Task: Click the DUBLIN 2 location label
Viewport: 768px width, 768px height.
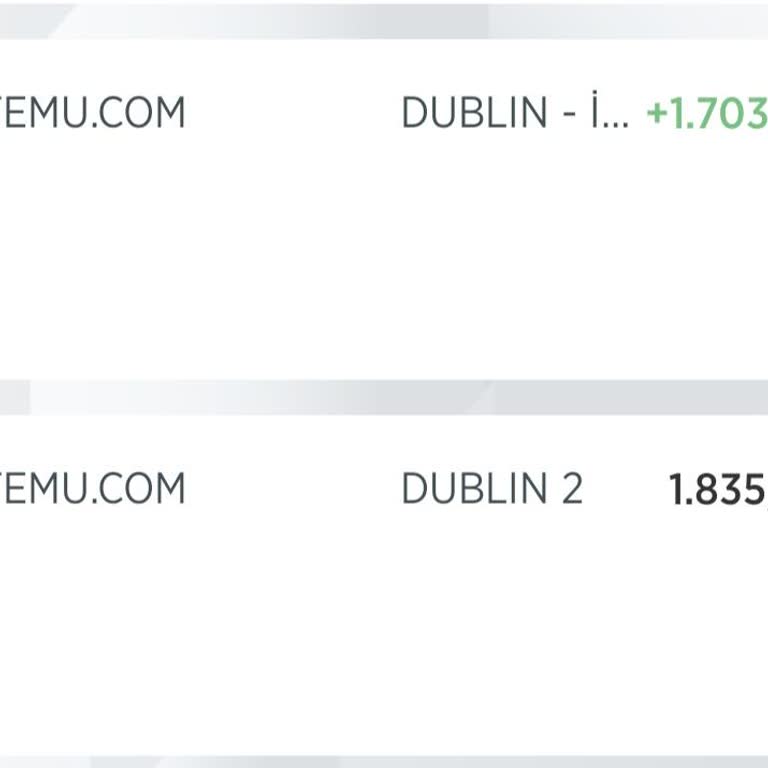Action: coord(491,489)
